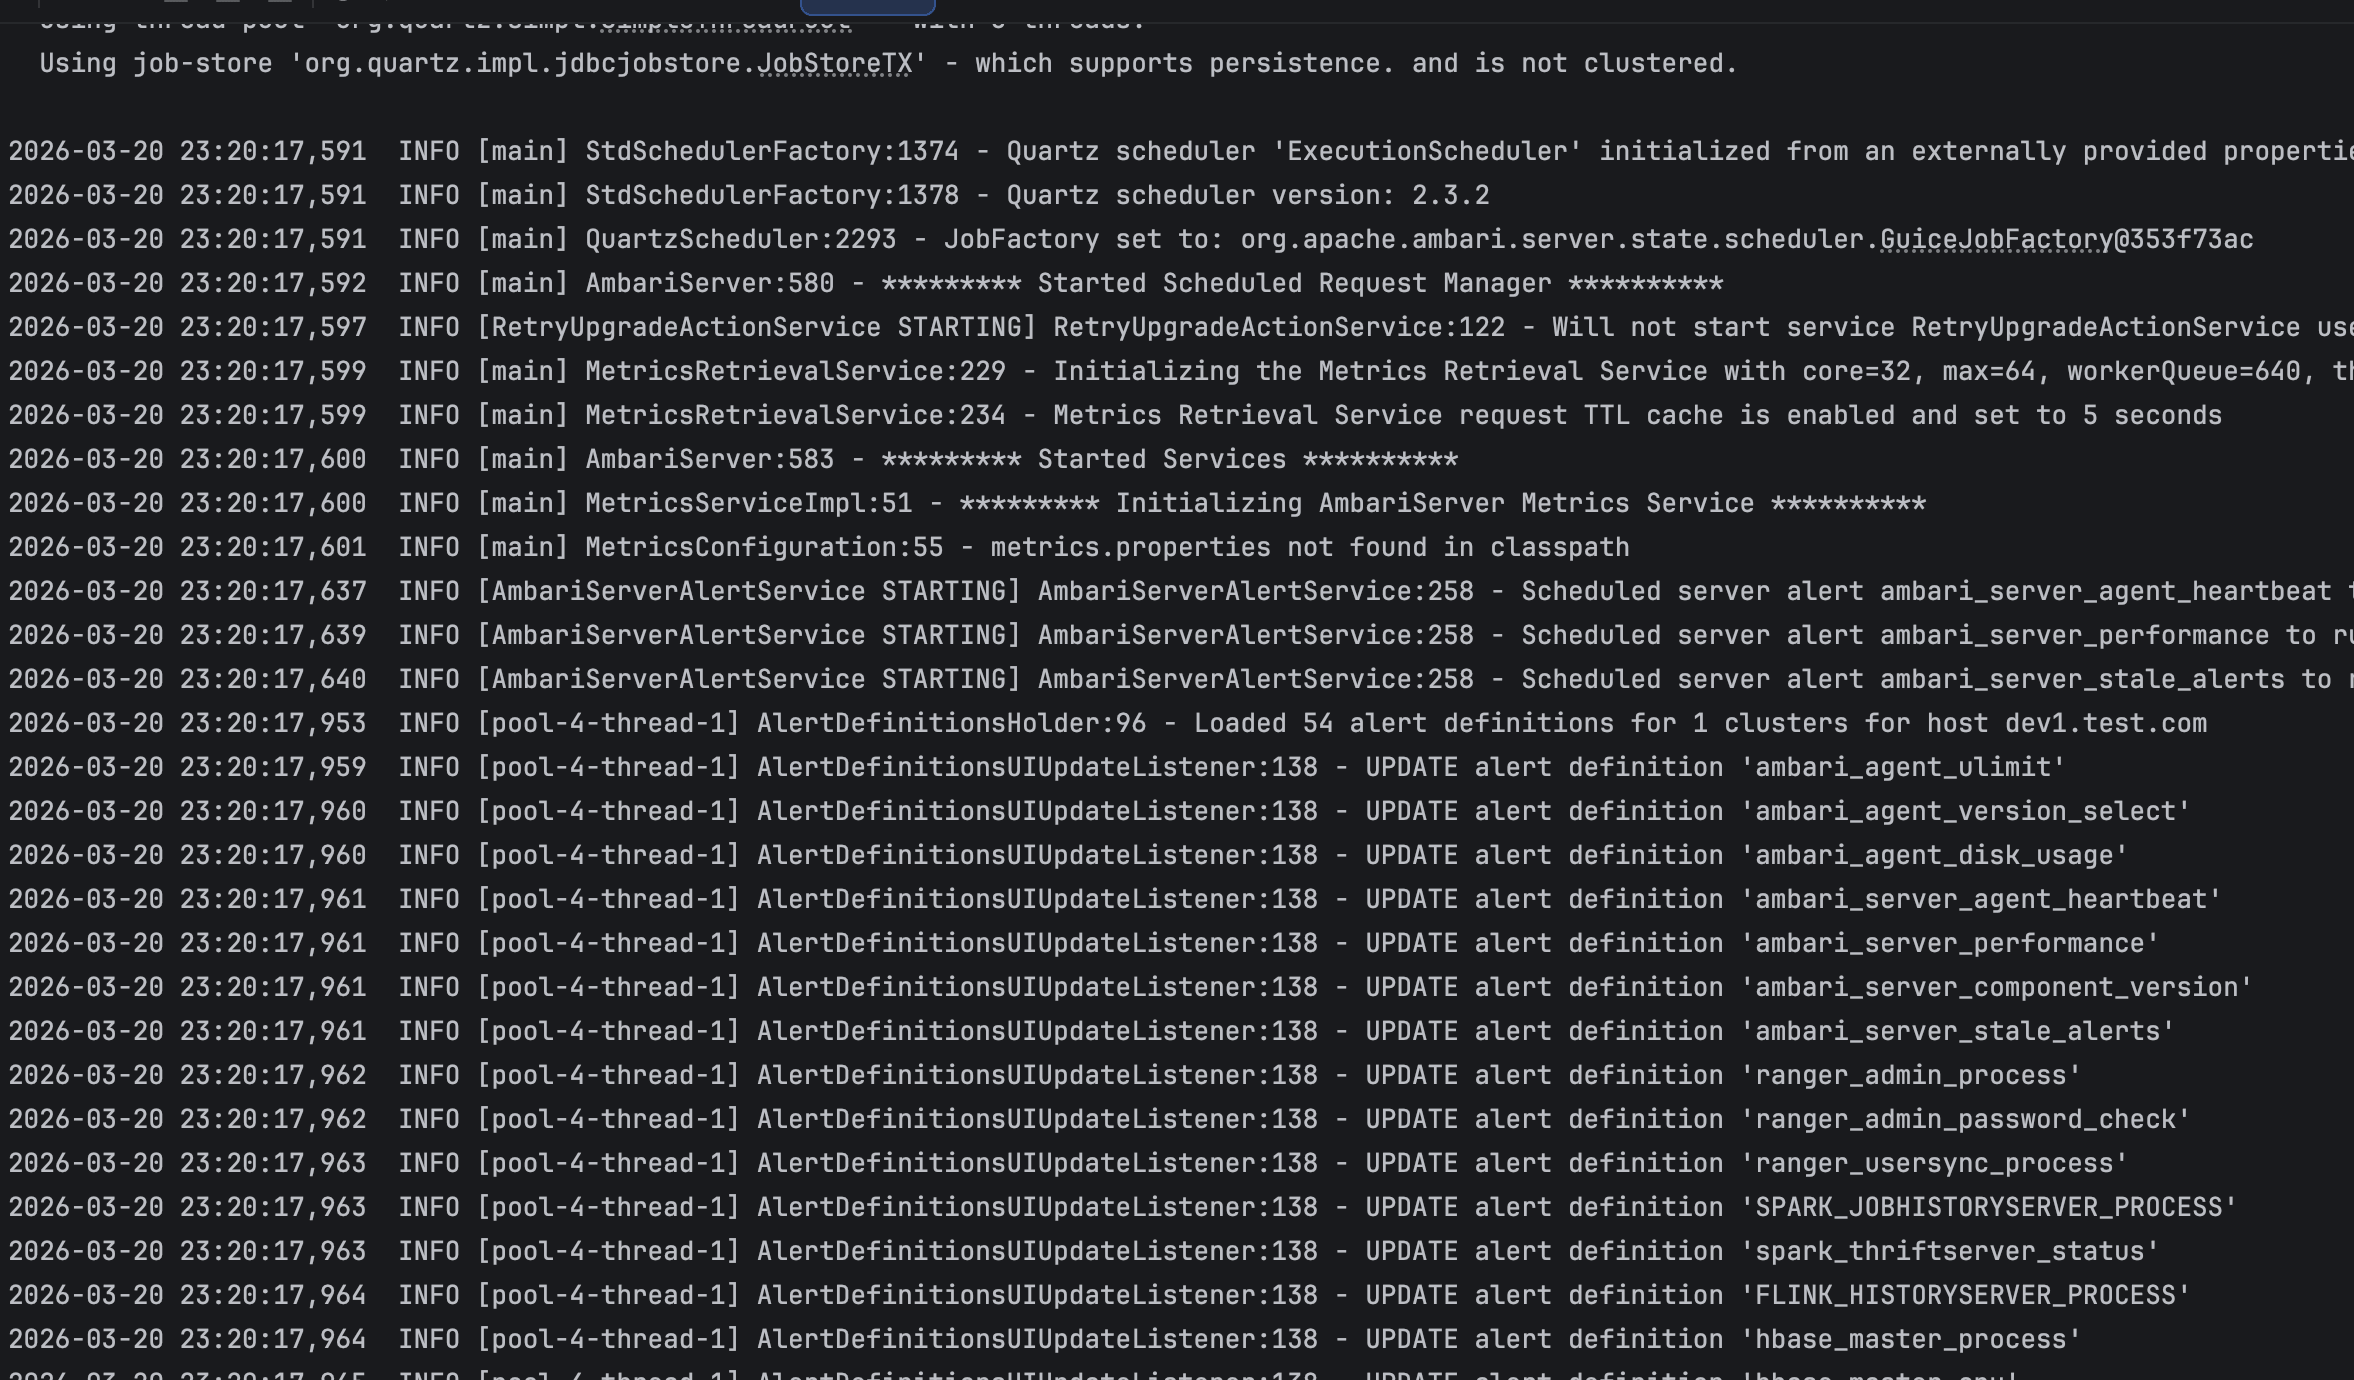Click 'ambari_agent_disk_usage' alert definition text
2354x1380 pixels.
(x=1934, y=856)
